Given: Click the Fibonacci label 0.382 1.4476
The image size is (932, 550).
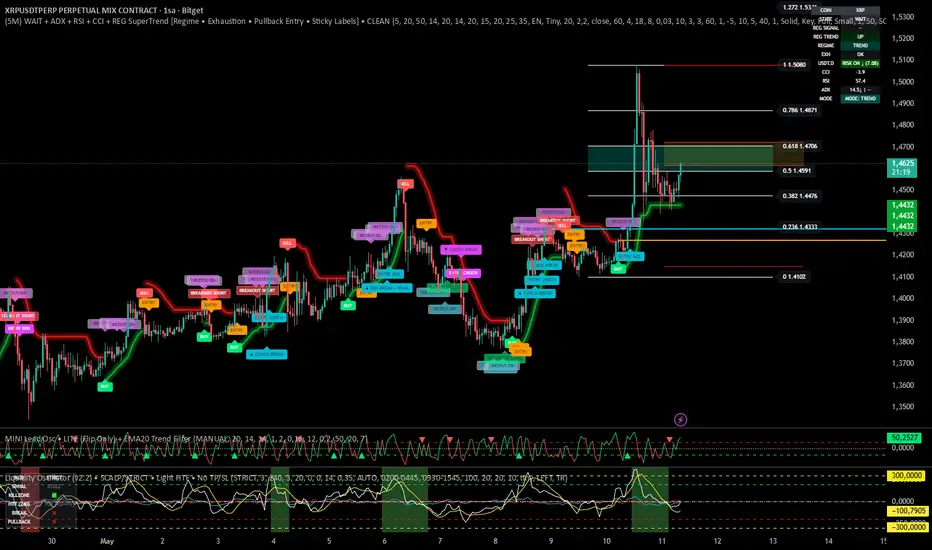Looking at the screenshot, I should pos(799,196).
